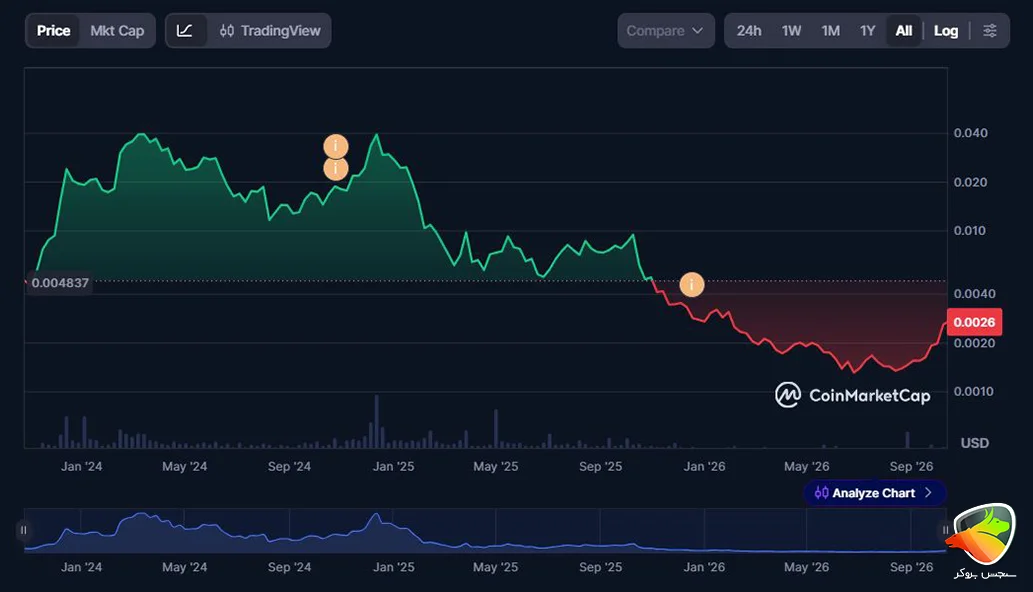1033x592 pixels.
Task: Grab the left range slider handle
Action: pyautogui.click(x=24, y=530)
